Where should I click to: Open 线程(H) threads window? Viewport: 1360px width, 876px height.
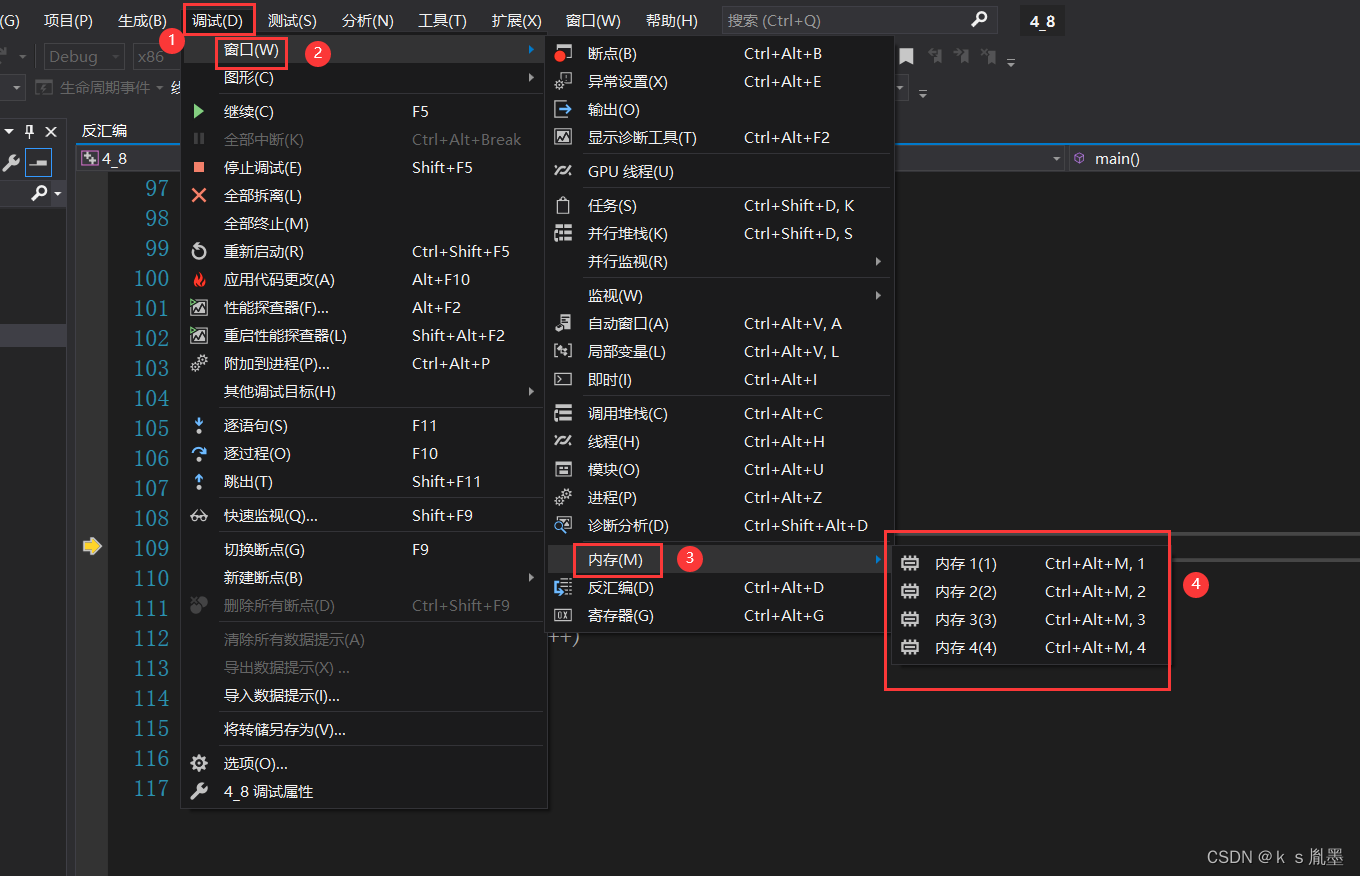pyautogui.click(x=718, y=442)
